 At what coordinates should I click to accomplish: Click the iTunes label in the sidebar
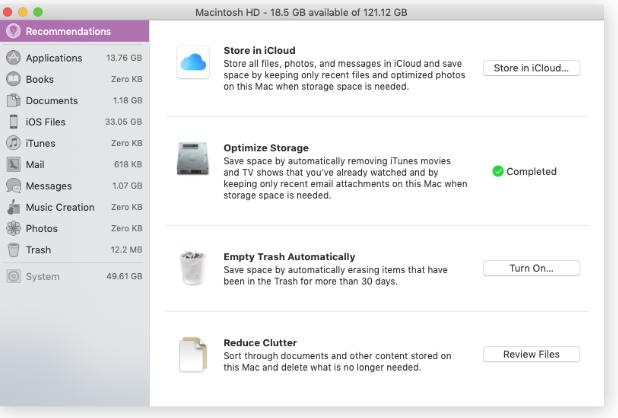40,143
